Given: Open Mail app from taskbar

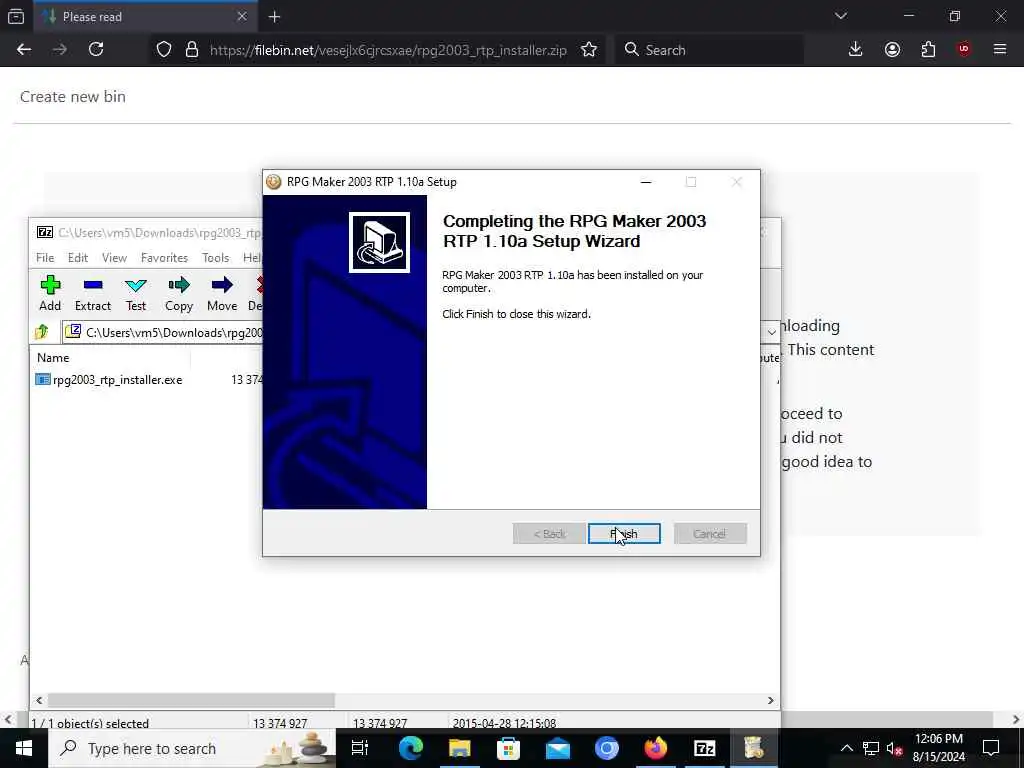Looking at the screenshot, I should pyautogui.click(x=558, y=748).
